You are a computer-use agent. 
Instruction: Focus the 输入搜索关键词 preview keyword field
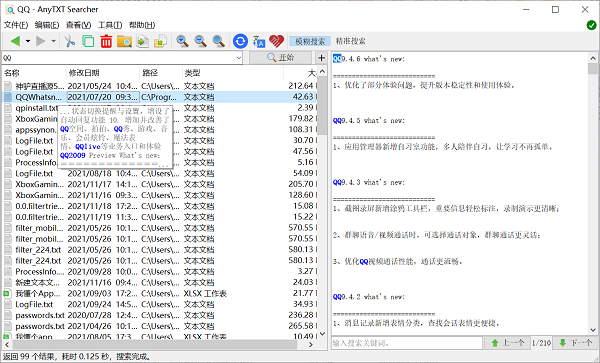[407, 343]
